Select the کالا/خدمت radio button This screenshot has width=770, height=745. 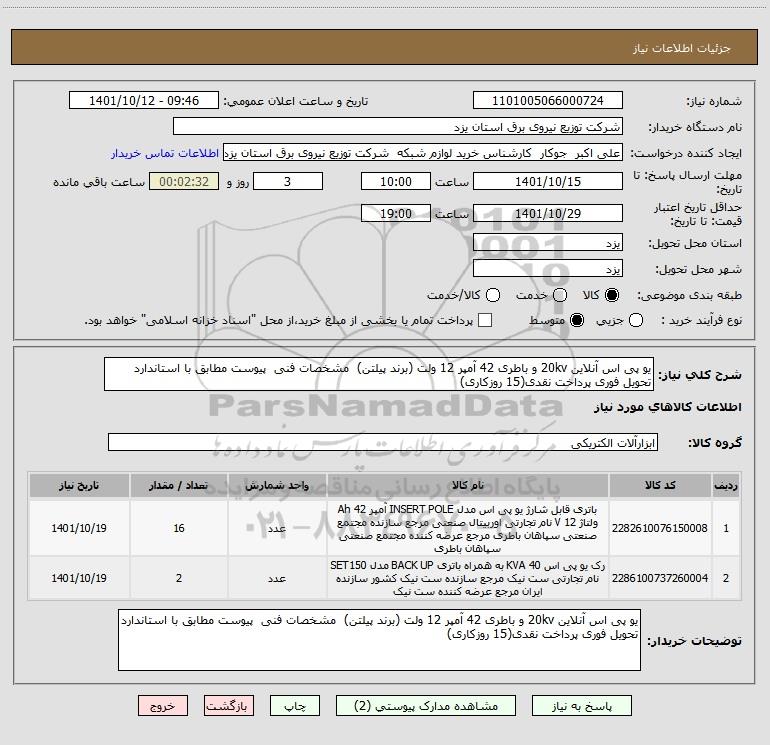click(493, 295)
